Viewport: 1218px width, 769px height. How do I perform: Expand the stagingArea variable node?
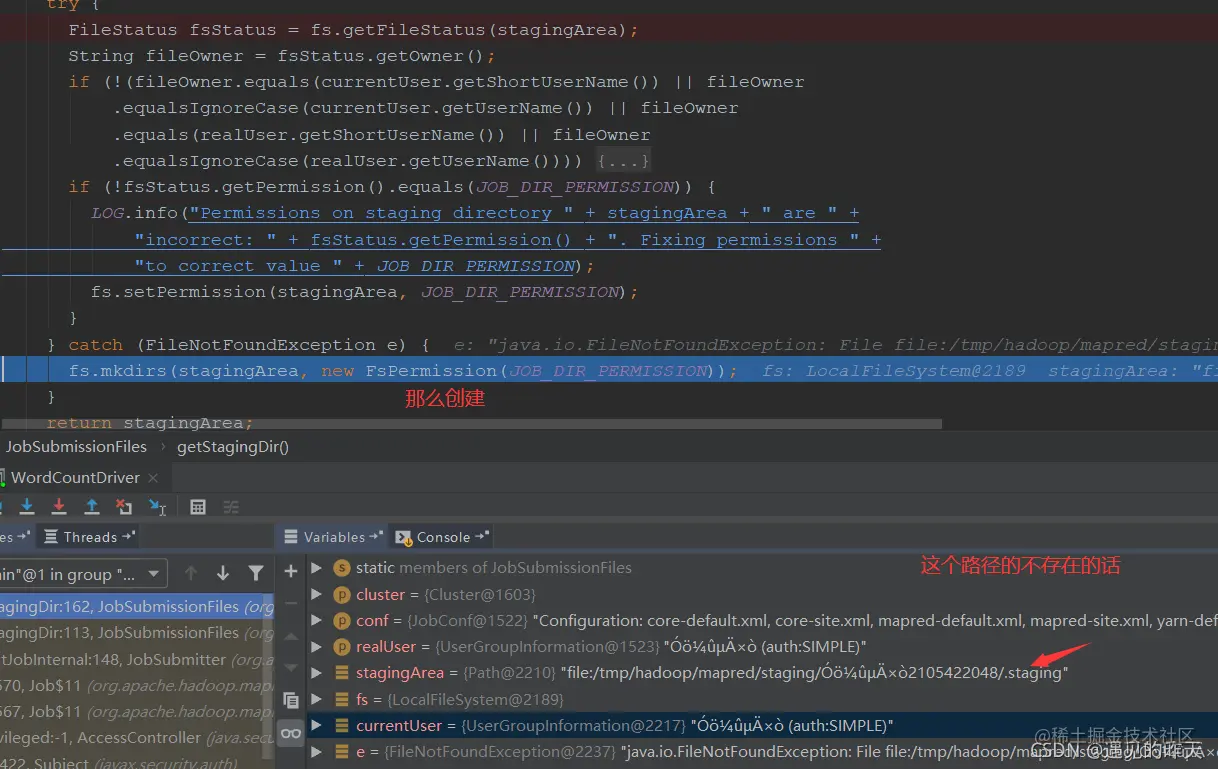pyautogui.click(x=316, y=672)
